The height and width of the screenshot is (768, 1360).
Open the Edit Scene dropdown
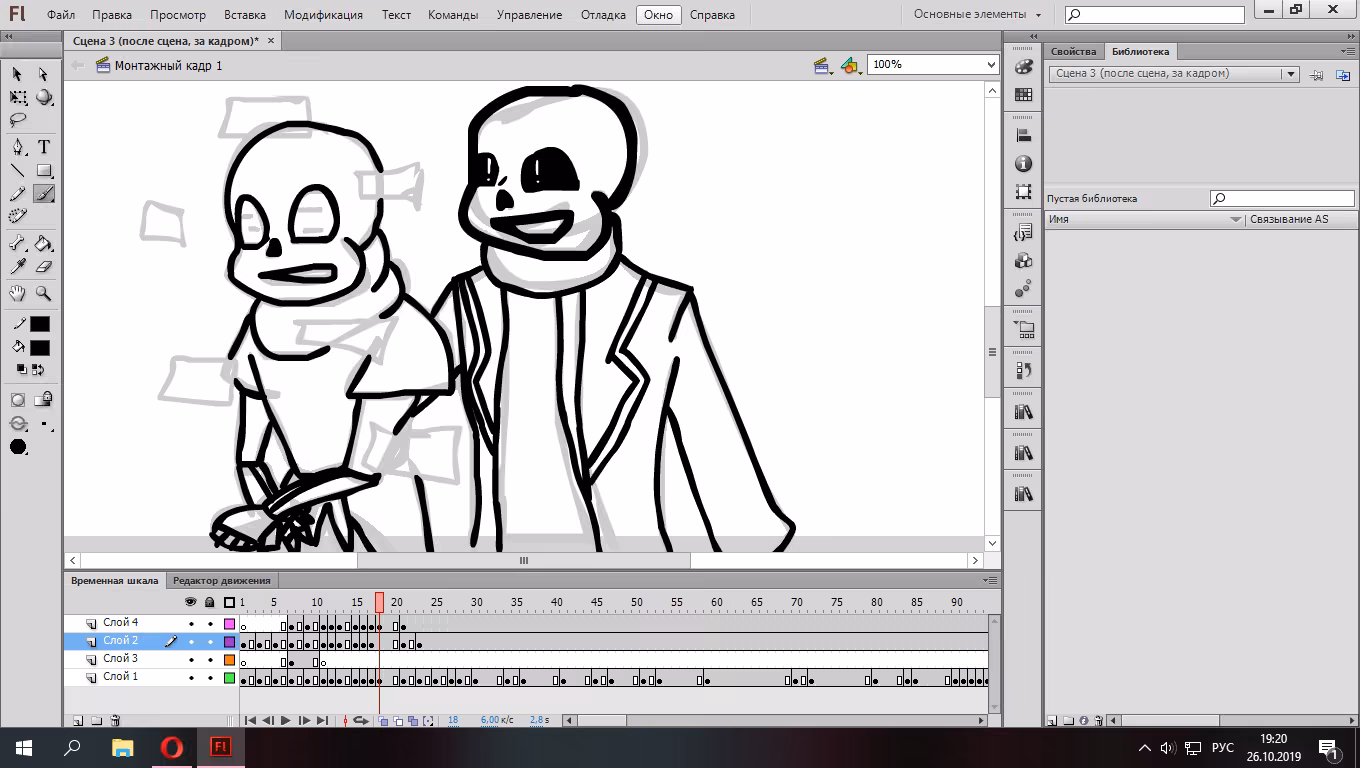[x=824, y=66]
